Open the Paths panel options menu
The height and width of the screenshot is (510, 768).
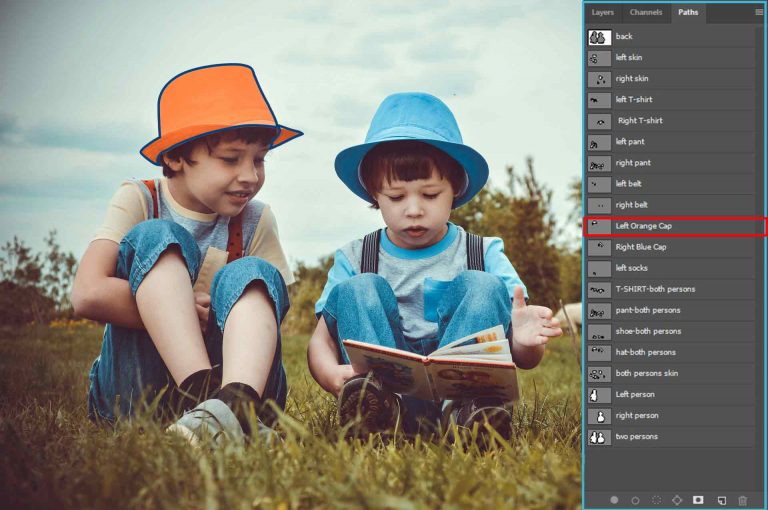[x=759, y=12]
